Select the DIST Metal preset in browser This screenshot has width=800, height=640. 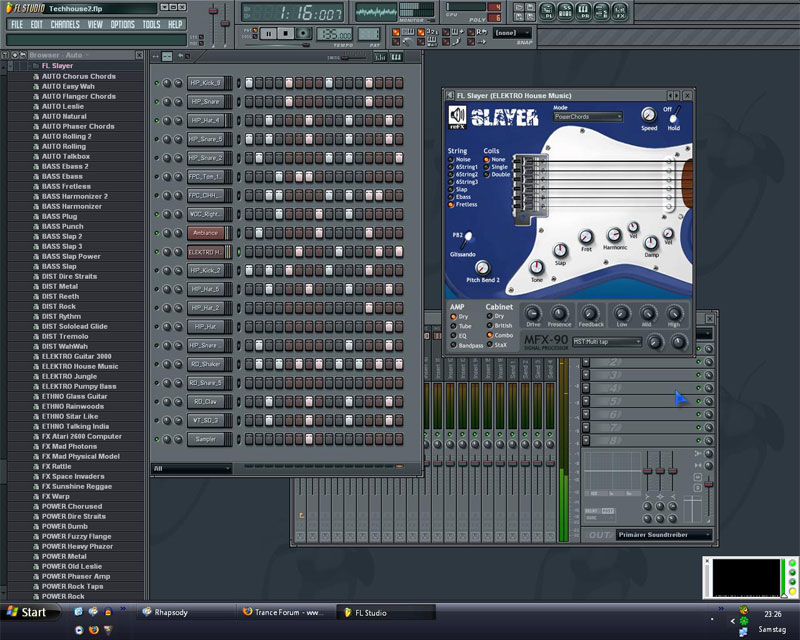[x=62, y=286]
